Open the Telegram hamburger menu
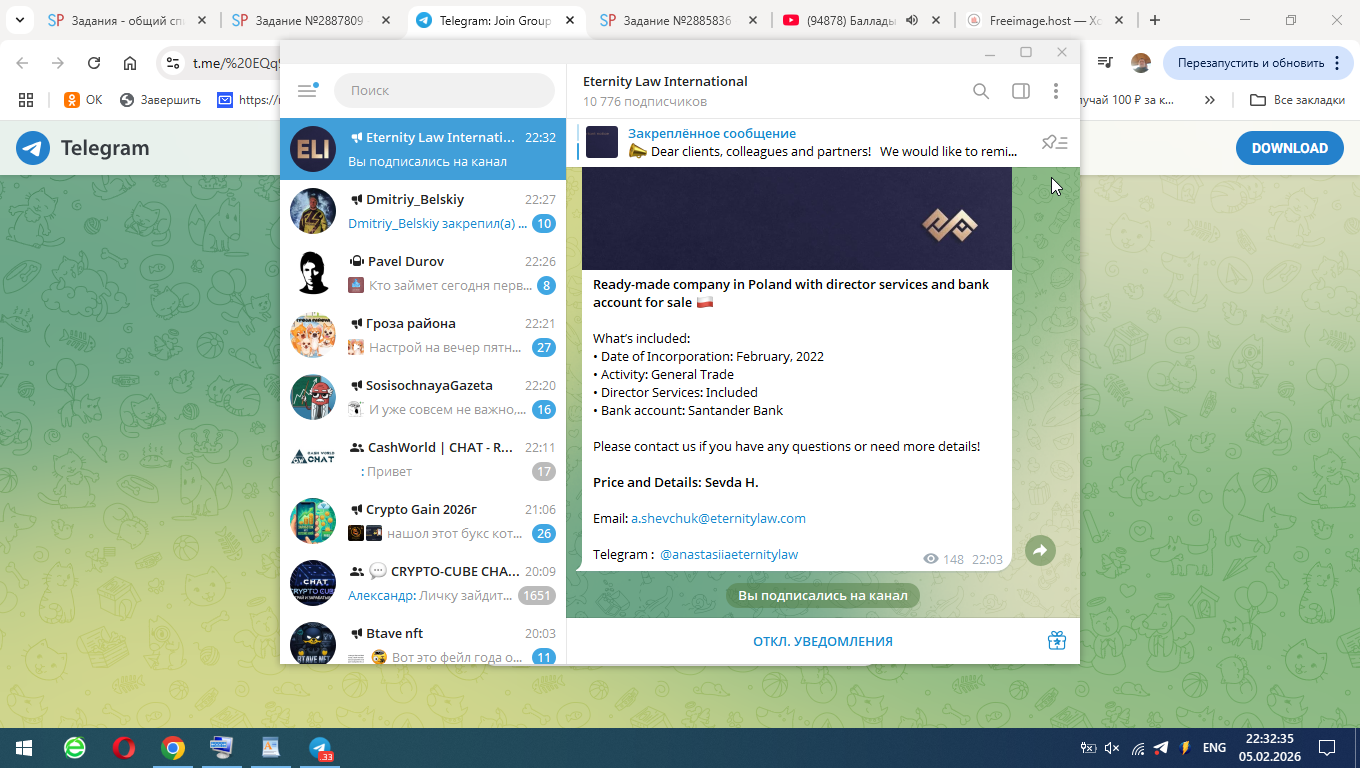Viewport: 1360px width, 768px height. click(x=307, y=90)
